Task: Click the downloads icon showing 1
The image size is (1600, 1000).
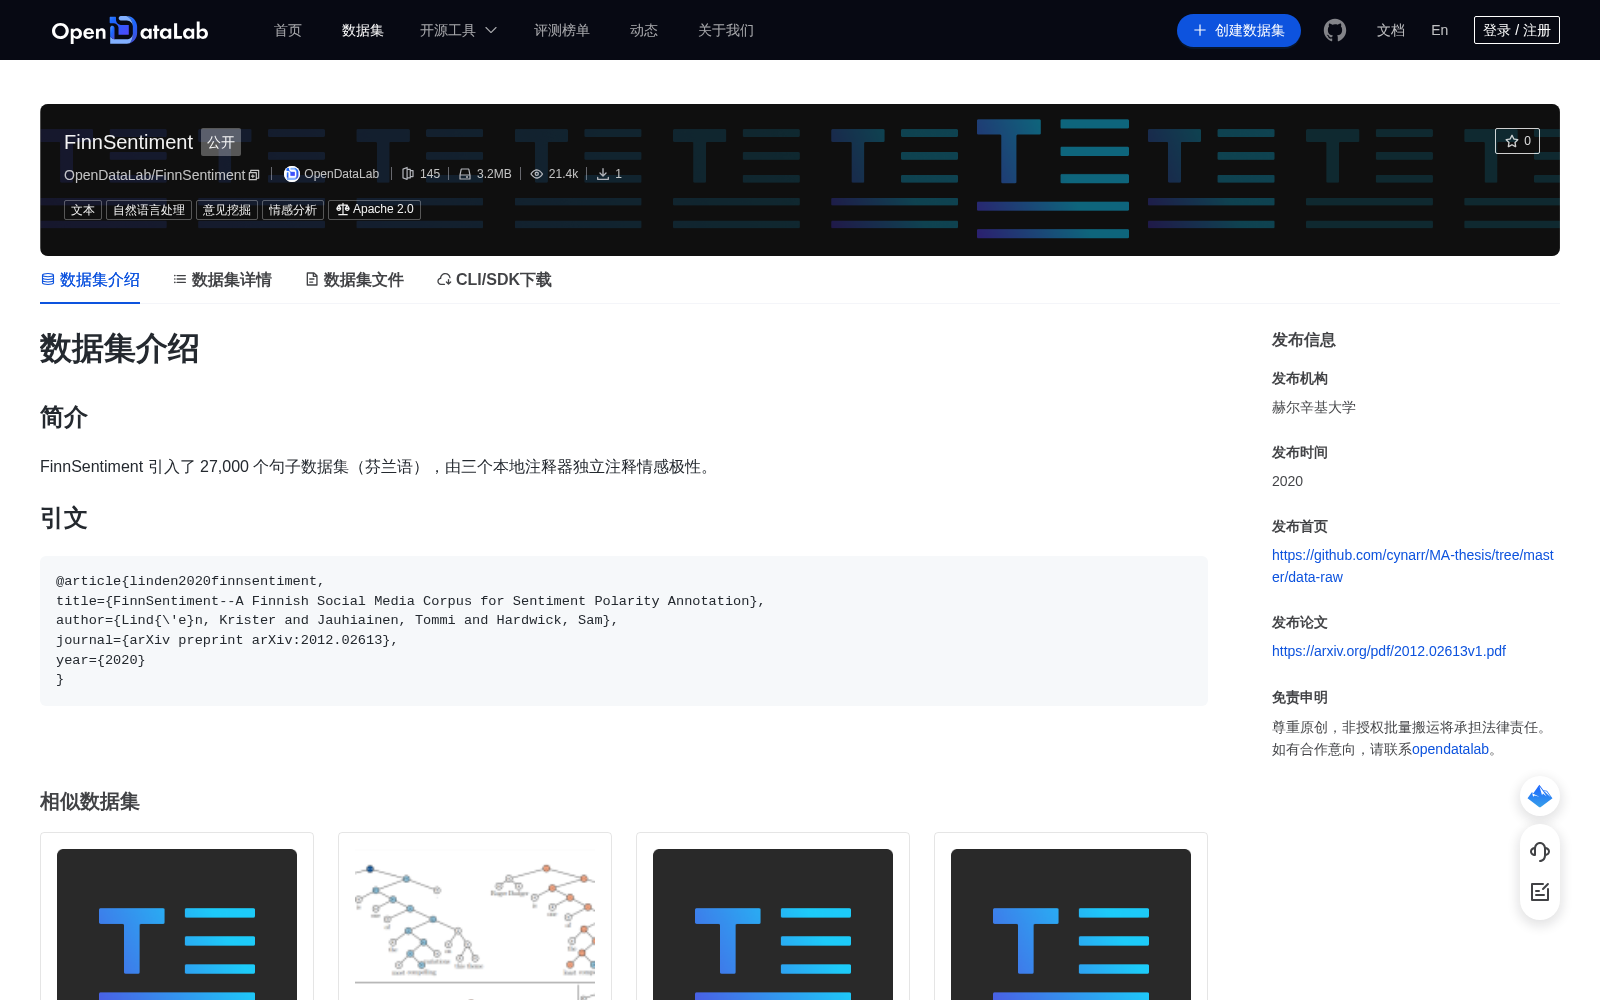Action: point(603,174)
